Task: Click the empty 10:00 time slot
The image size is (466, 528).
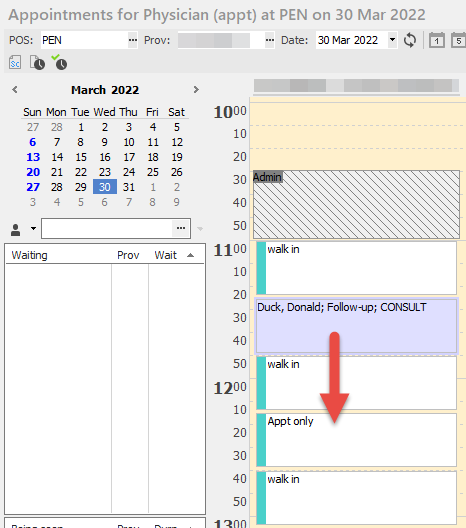Action: click(x=358, y=114)
